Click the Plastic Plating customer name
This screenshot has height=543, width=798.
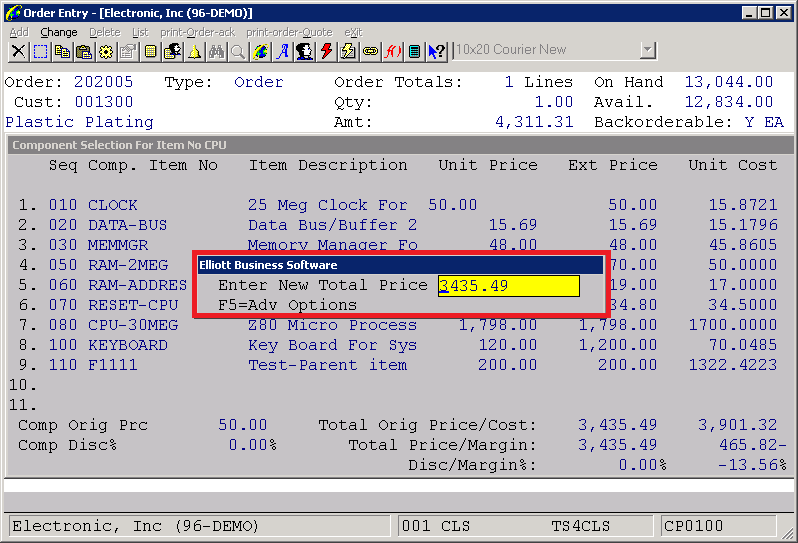coord(79,122)
